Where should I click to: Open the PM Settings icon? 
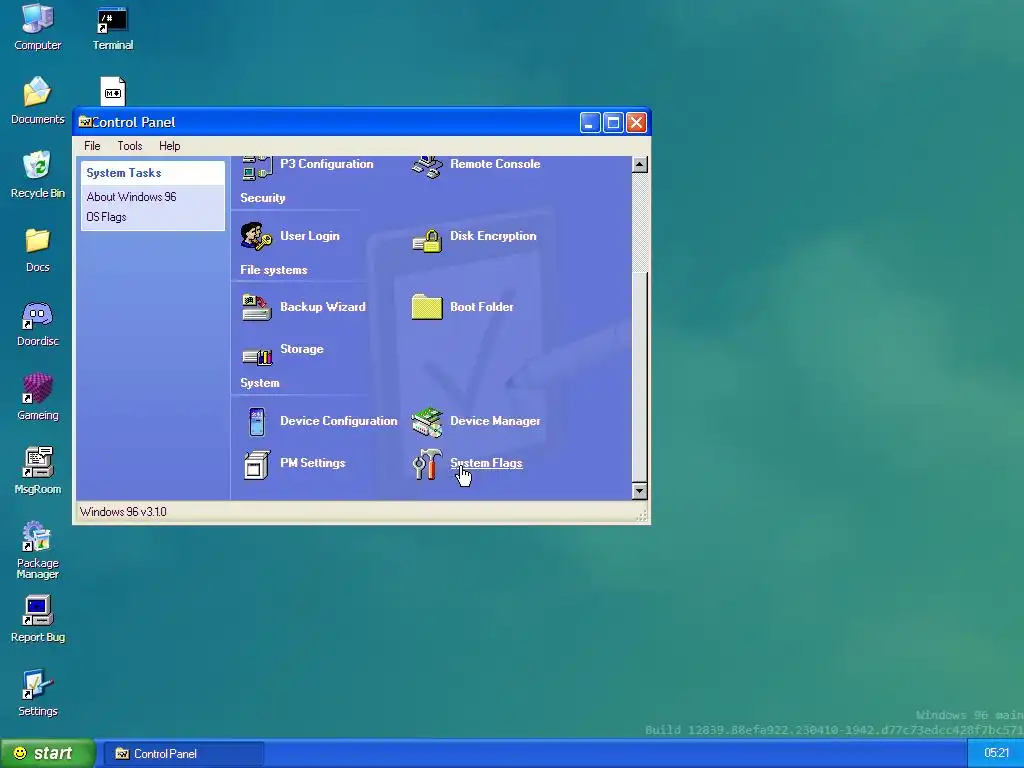(x=257, y=464)
